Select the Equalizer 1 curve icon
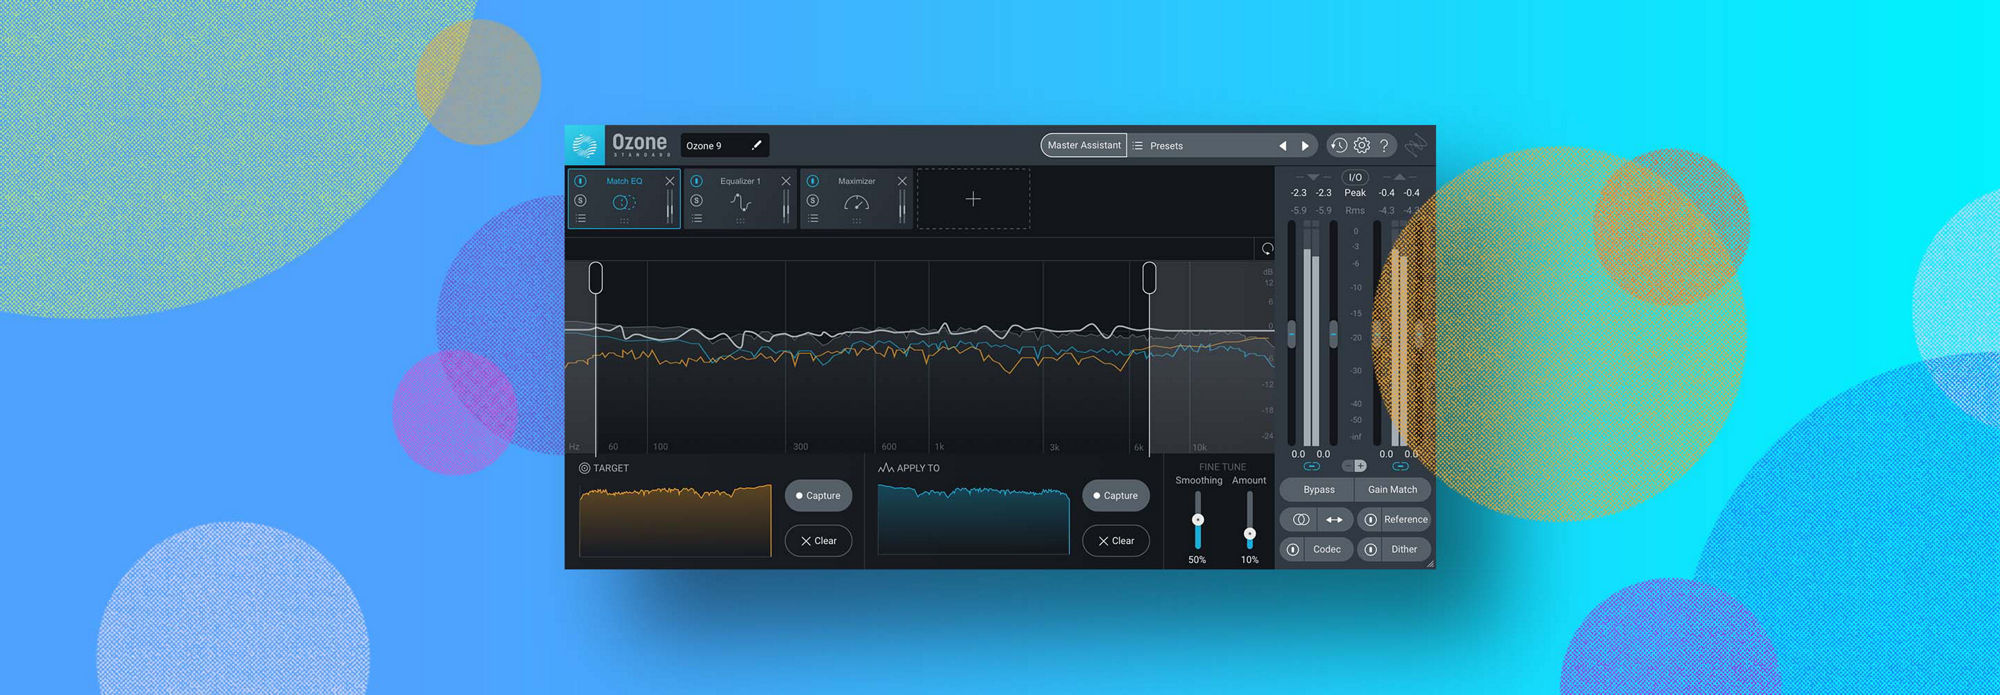This screenshot has width=2000, height=695. 740,202
